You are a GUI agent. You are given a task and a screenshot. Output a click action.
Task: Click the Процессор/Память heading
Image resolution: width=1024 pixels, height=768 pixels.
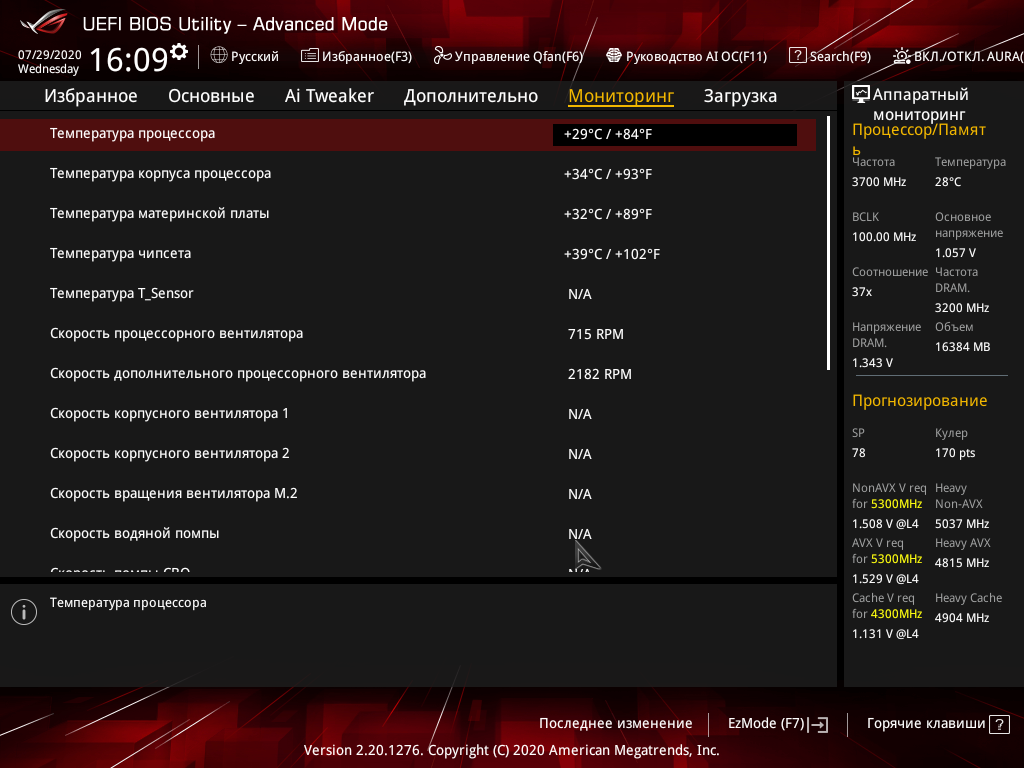(919, 138)
